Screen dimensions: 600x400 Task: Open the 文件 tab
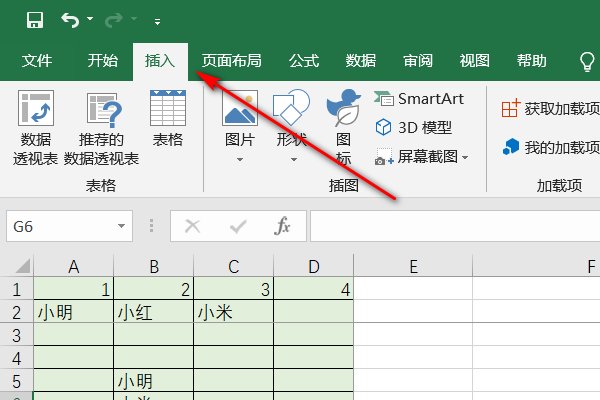point(37,60)
